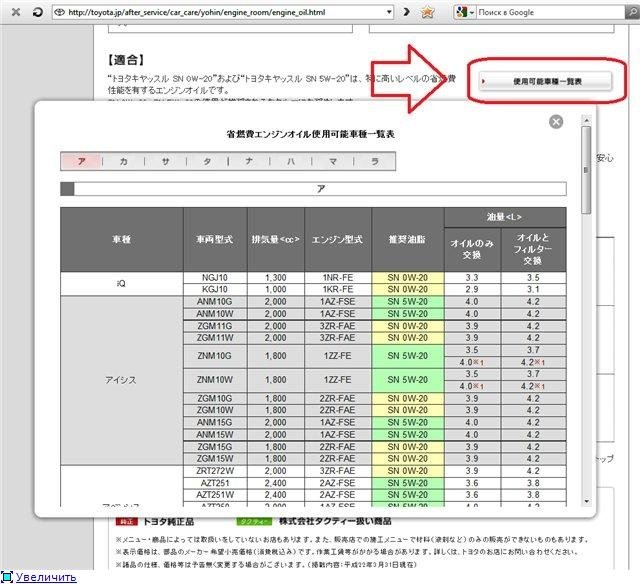Open the address bar history dropdown arrow
The width and height of the screenshot is (640, 584).
389,12
